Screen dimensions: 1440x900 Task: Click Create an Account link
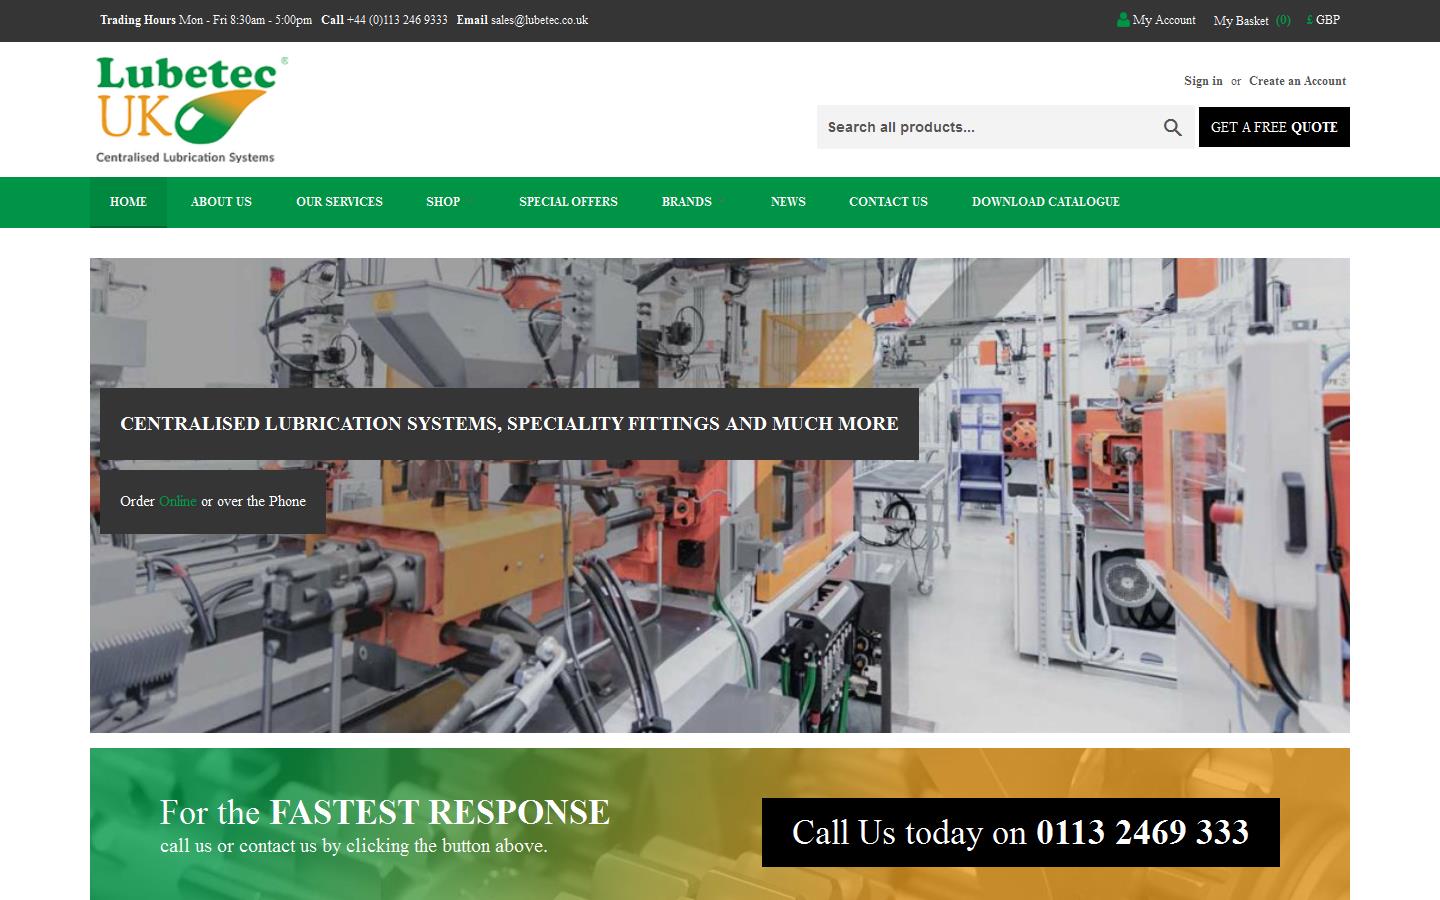click(1297, 81)
